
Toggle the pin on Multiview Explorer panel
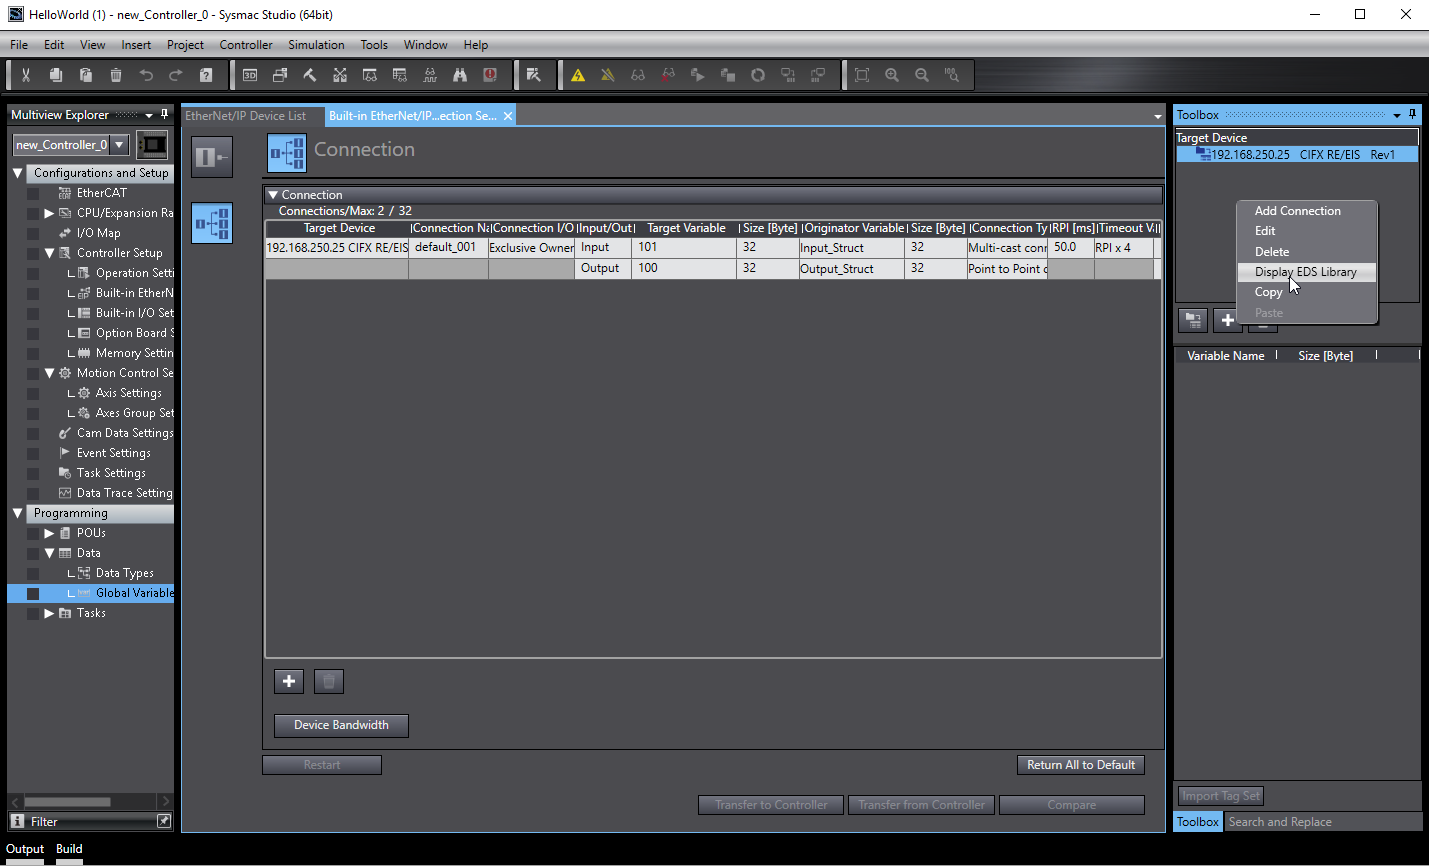[x=165, y=115]
